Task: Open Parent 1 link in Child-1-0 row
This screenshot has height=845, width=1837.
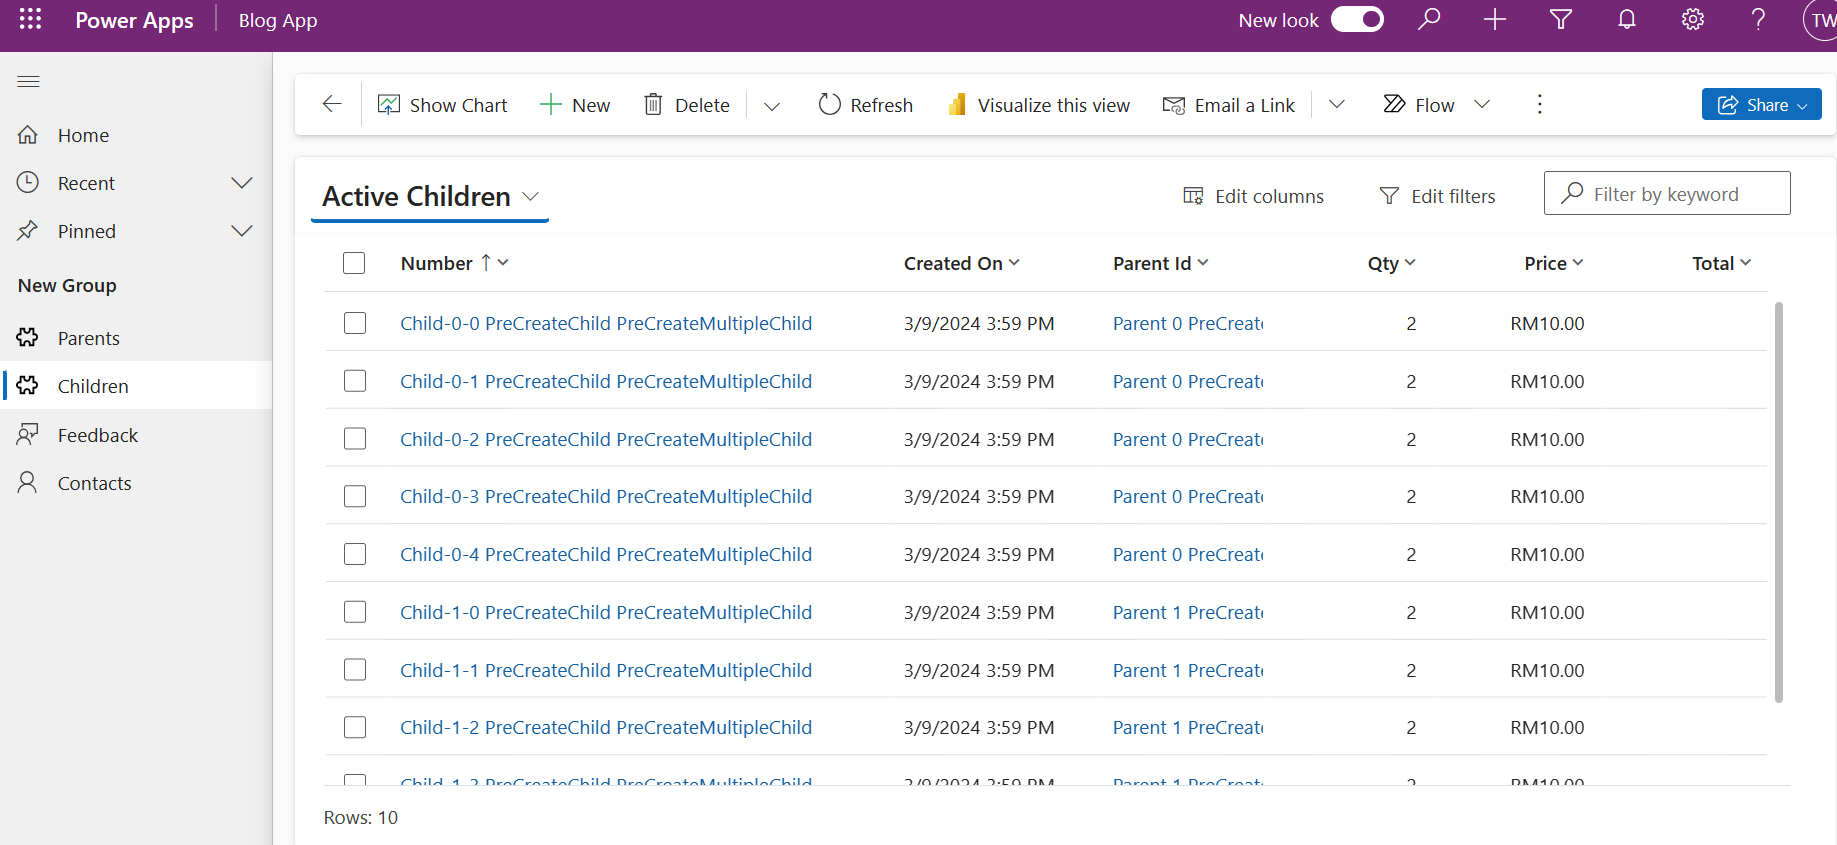Action: point(1188,612)
